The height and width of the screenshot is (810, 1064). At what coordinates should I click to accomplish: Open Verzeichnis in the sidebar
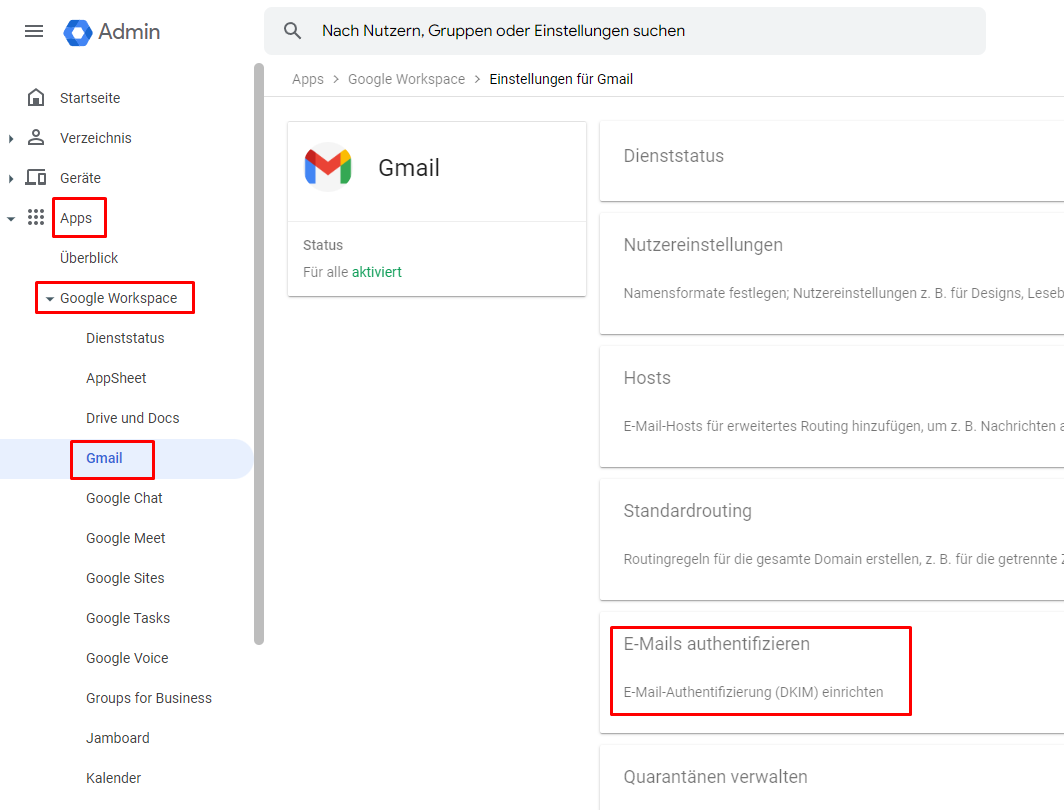point(96,138)
